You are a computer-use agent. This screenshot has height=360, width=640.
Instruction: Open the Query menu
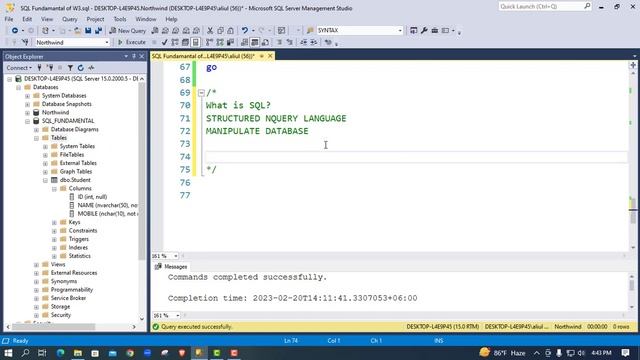coord(69,19)
